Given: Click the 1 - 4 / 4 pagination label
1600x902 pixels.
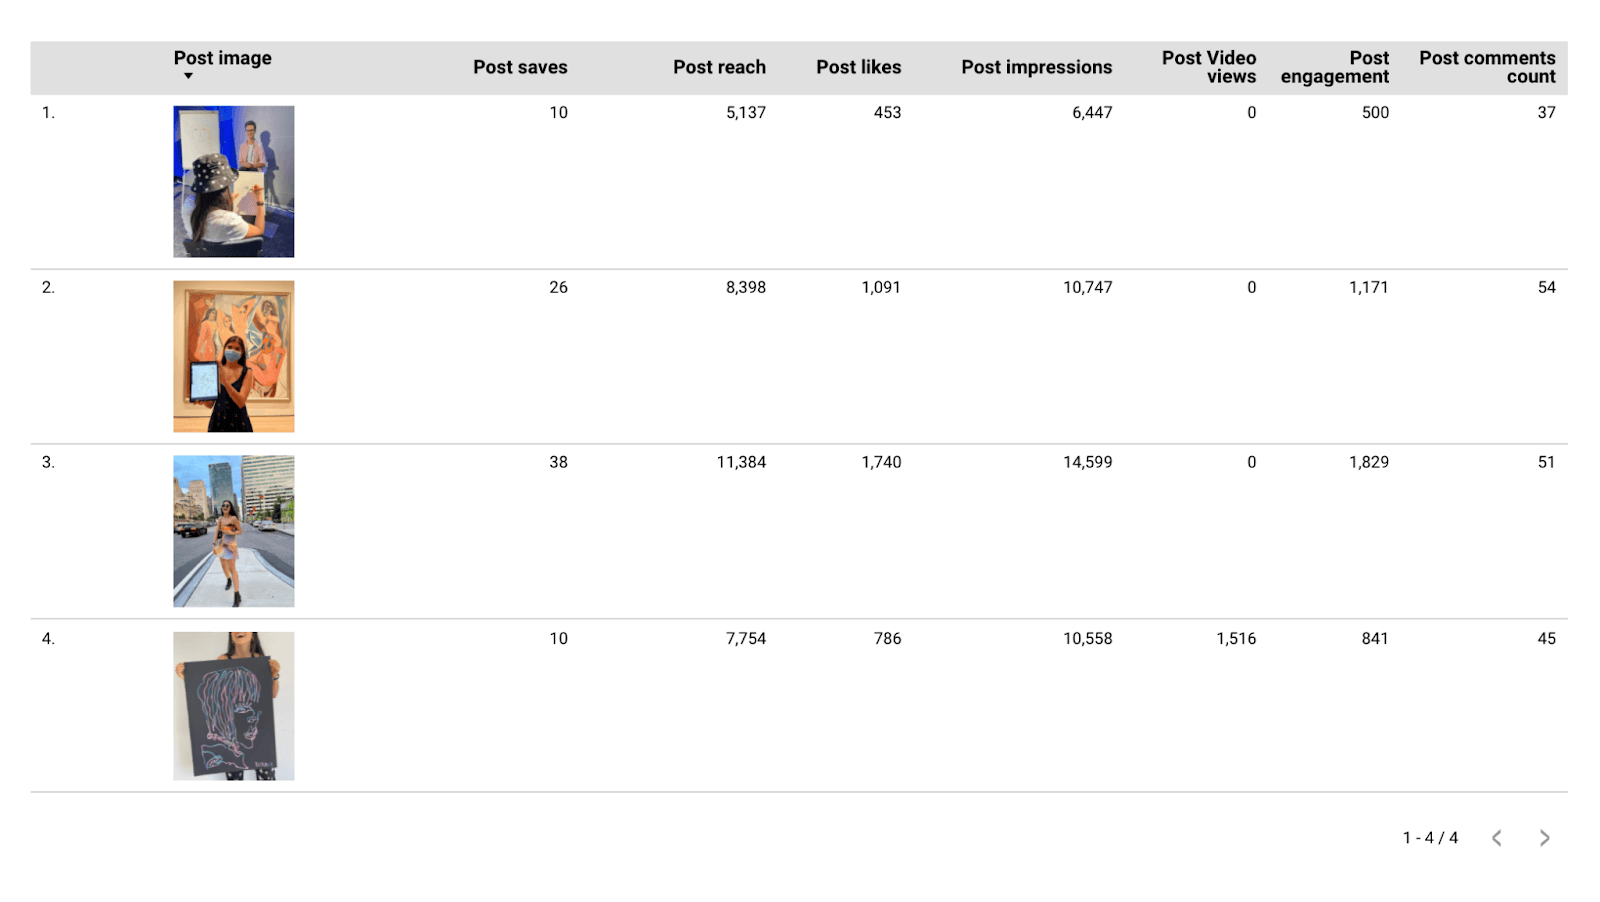Looking at the screenshot, I should coord(1430,838).
